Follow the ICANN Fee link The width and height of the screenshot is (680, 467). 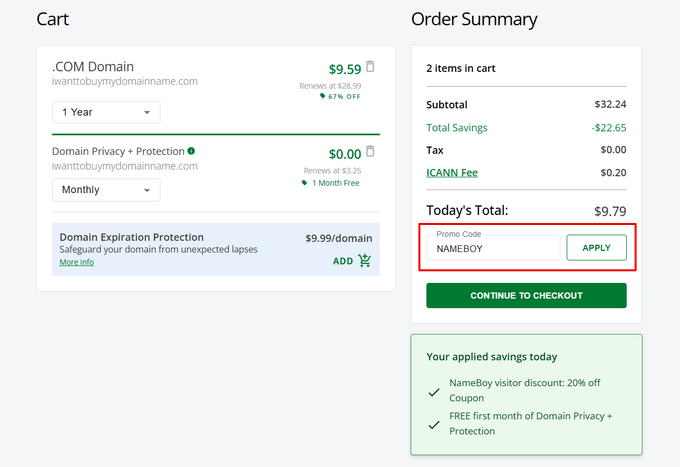[x=452, y=173]
